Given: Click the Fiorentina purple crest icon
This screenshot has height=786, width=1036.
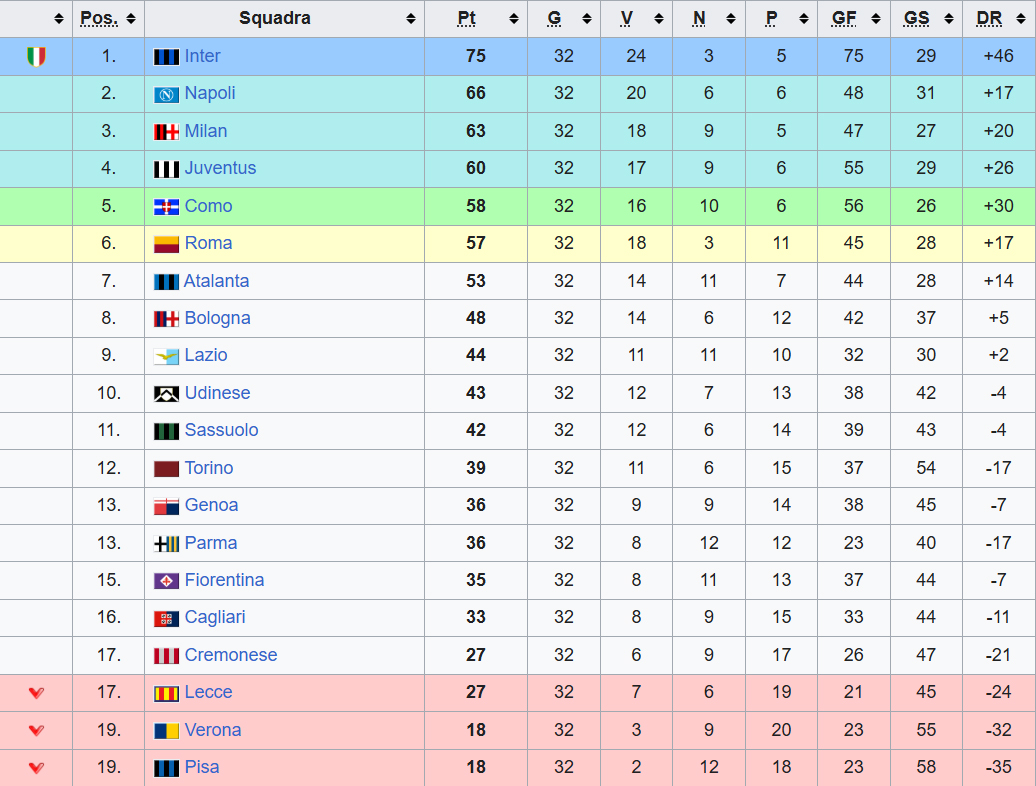Looking at the screenshot, I should tap(166, 581).
